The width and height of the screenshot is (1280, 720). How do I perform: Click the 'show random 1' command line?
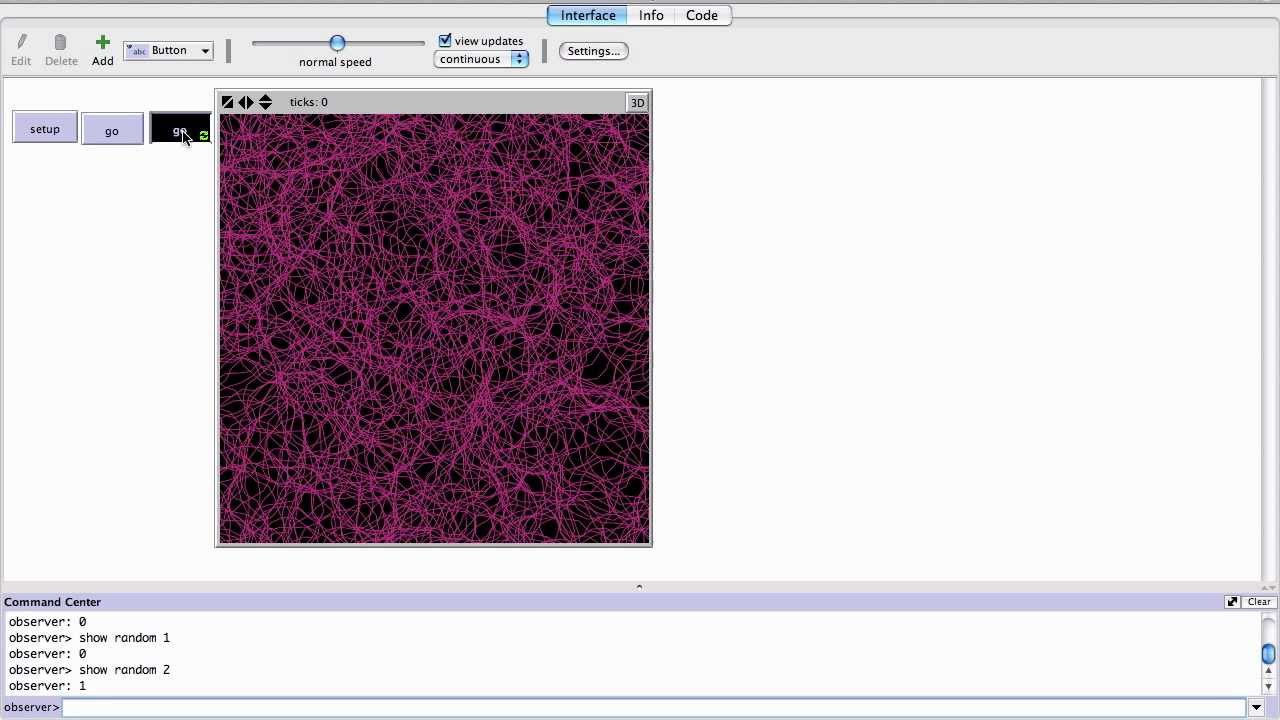tap(124, 638)
